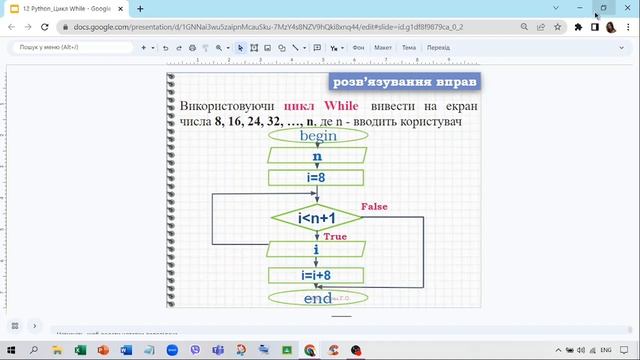Select the Line drawing tool
640x360 pixels.
coord(295,48)
